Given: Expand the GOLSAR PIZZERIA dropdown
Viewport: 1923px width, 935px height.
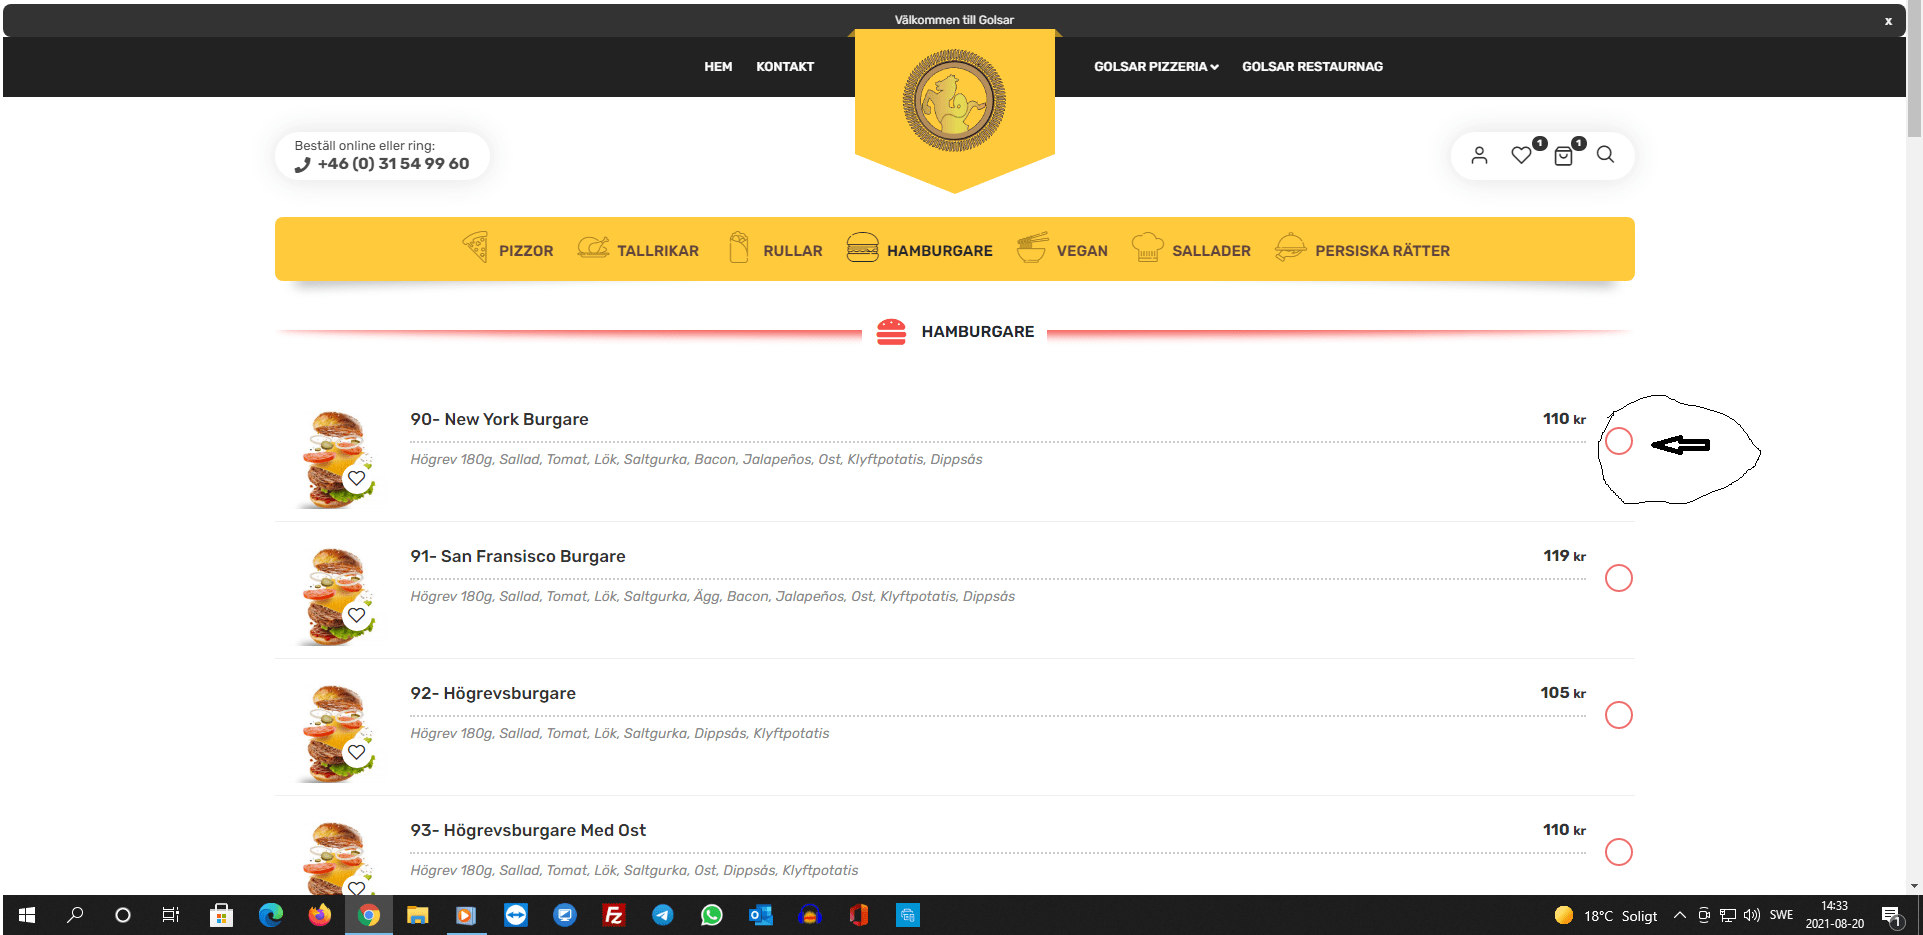Looking at the screenshot, I should (1156, 67).
